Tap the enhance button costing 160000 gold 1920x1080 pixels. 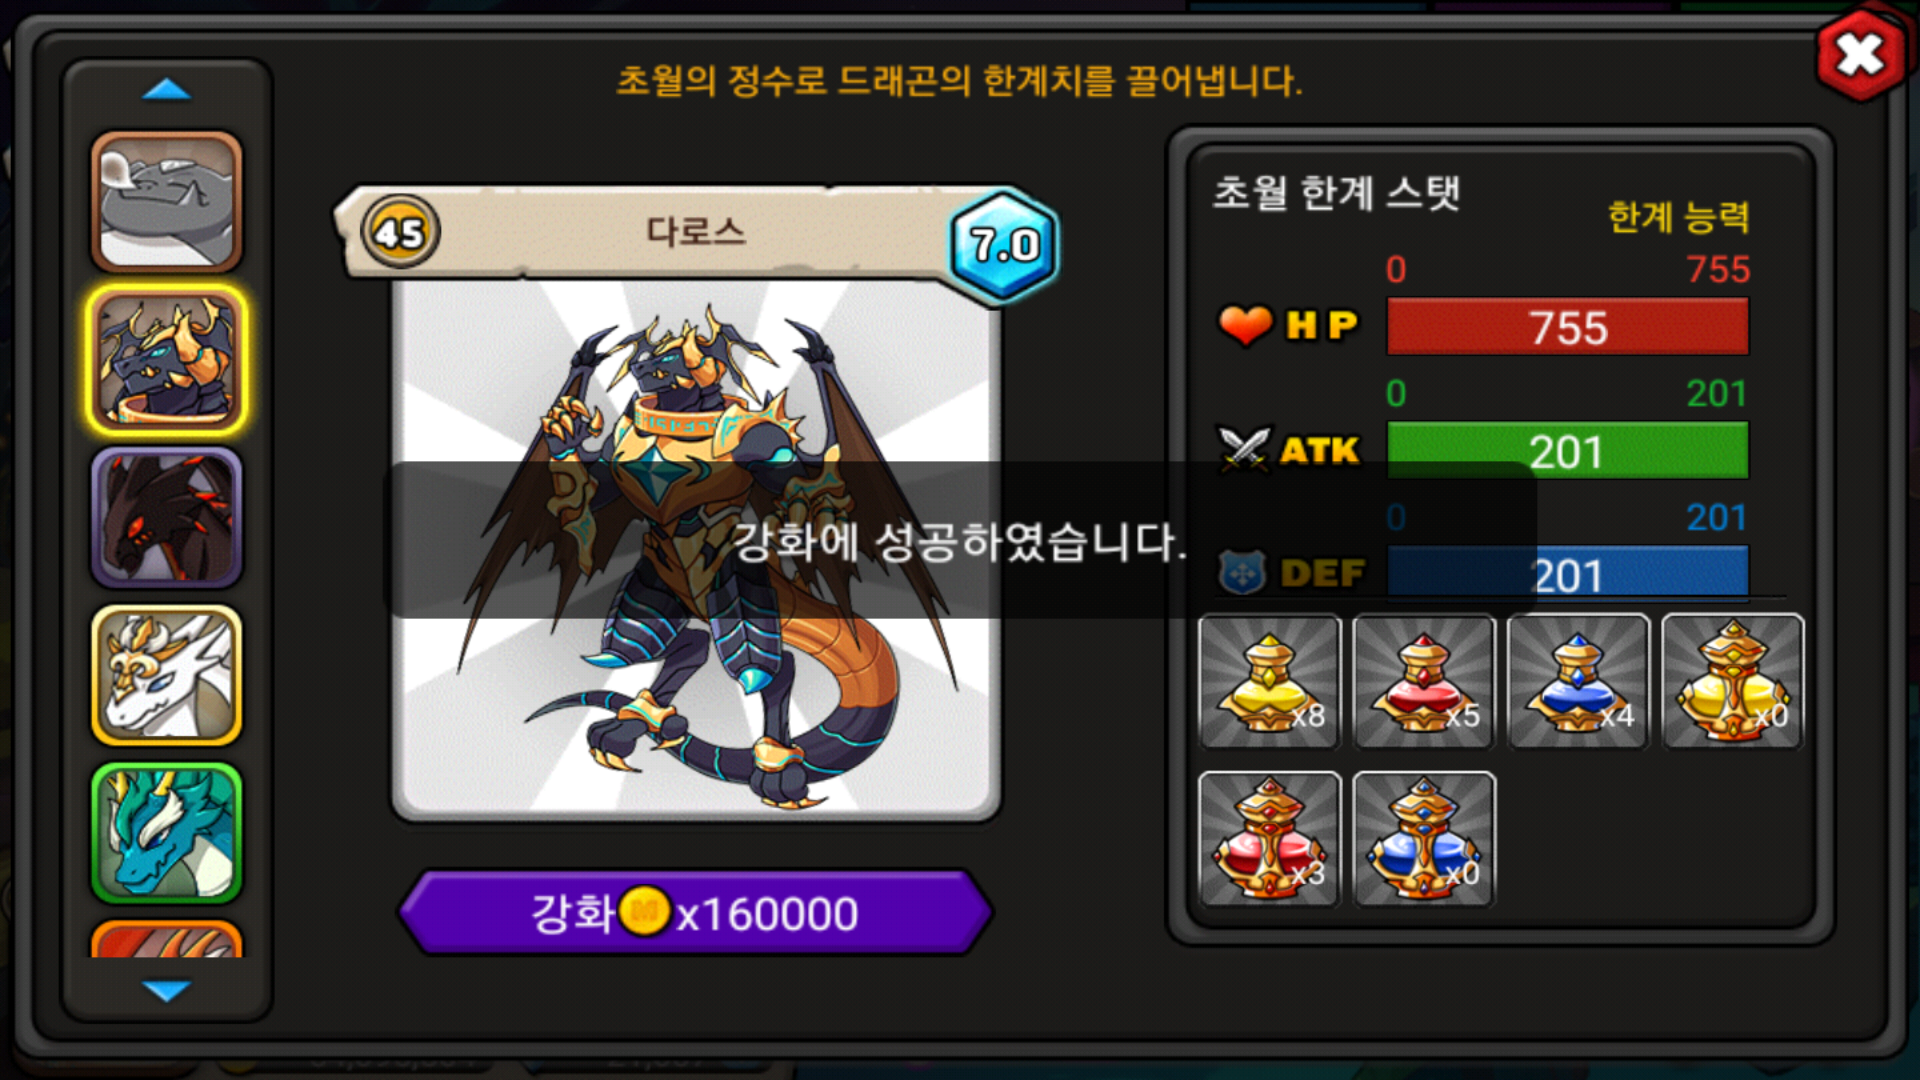[x=695, y=912]
